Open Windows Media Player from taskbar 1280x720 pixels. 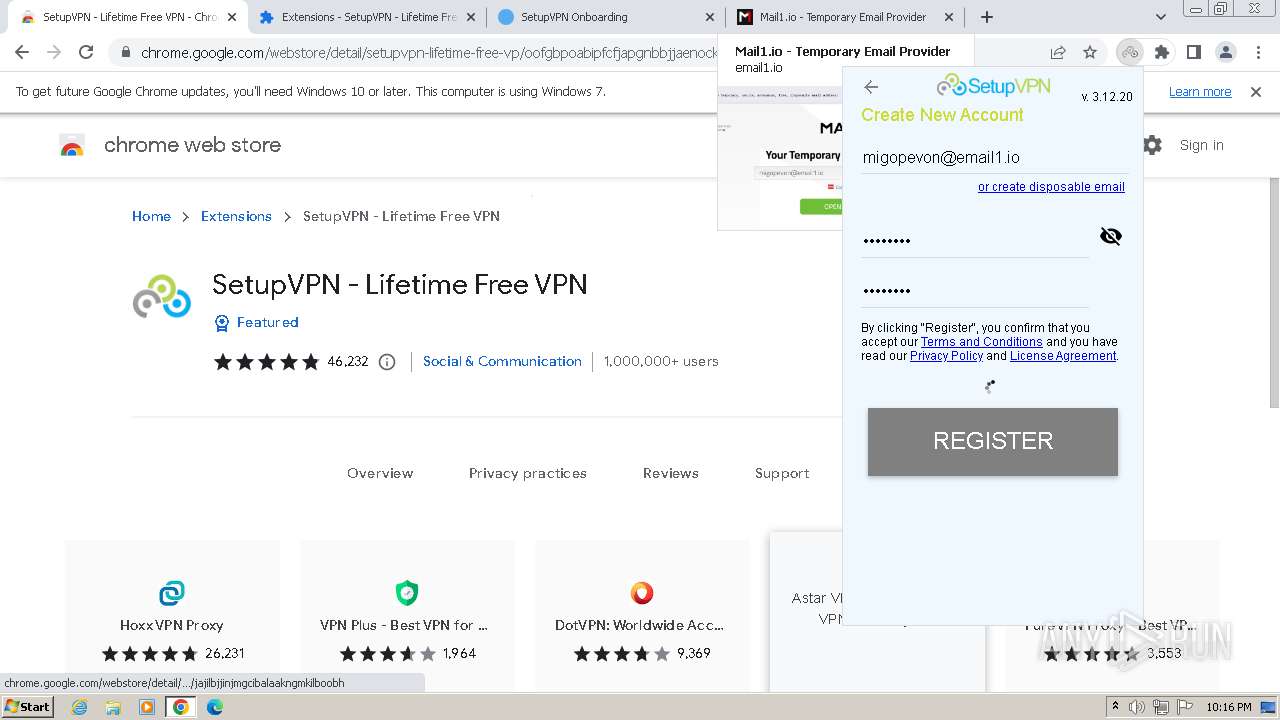[147, 707]
